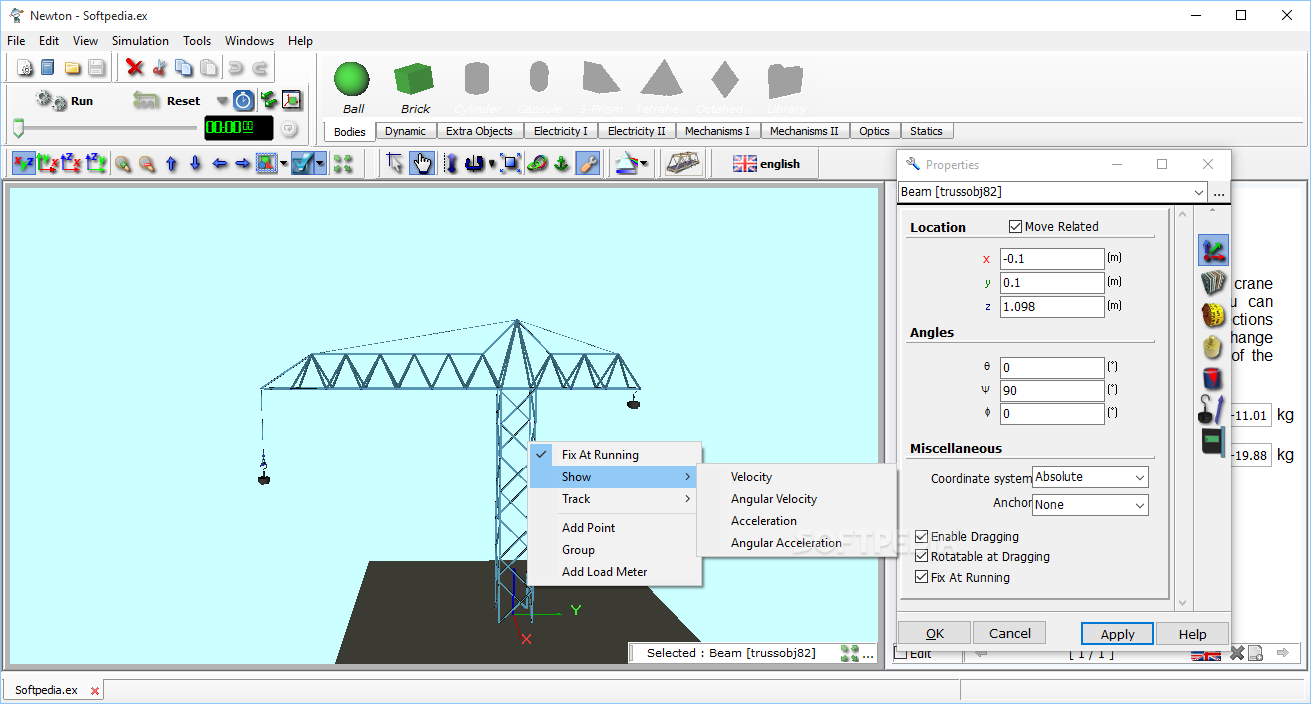The height and width of the screenshot is (704, 1311).
Task: Click the red X delete icon
Action: [x=135, y=68]
